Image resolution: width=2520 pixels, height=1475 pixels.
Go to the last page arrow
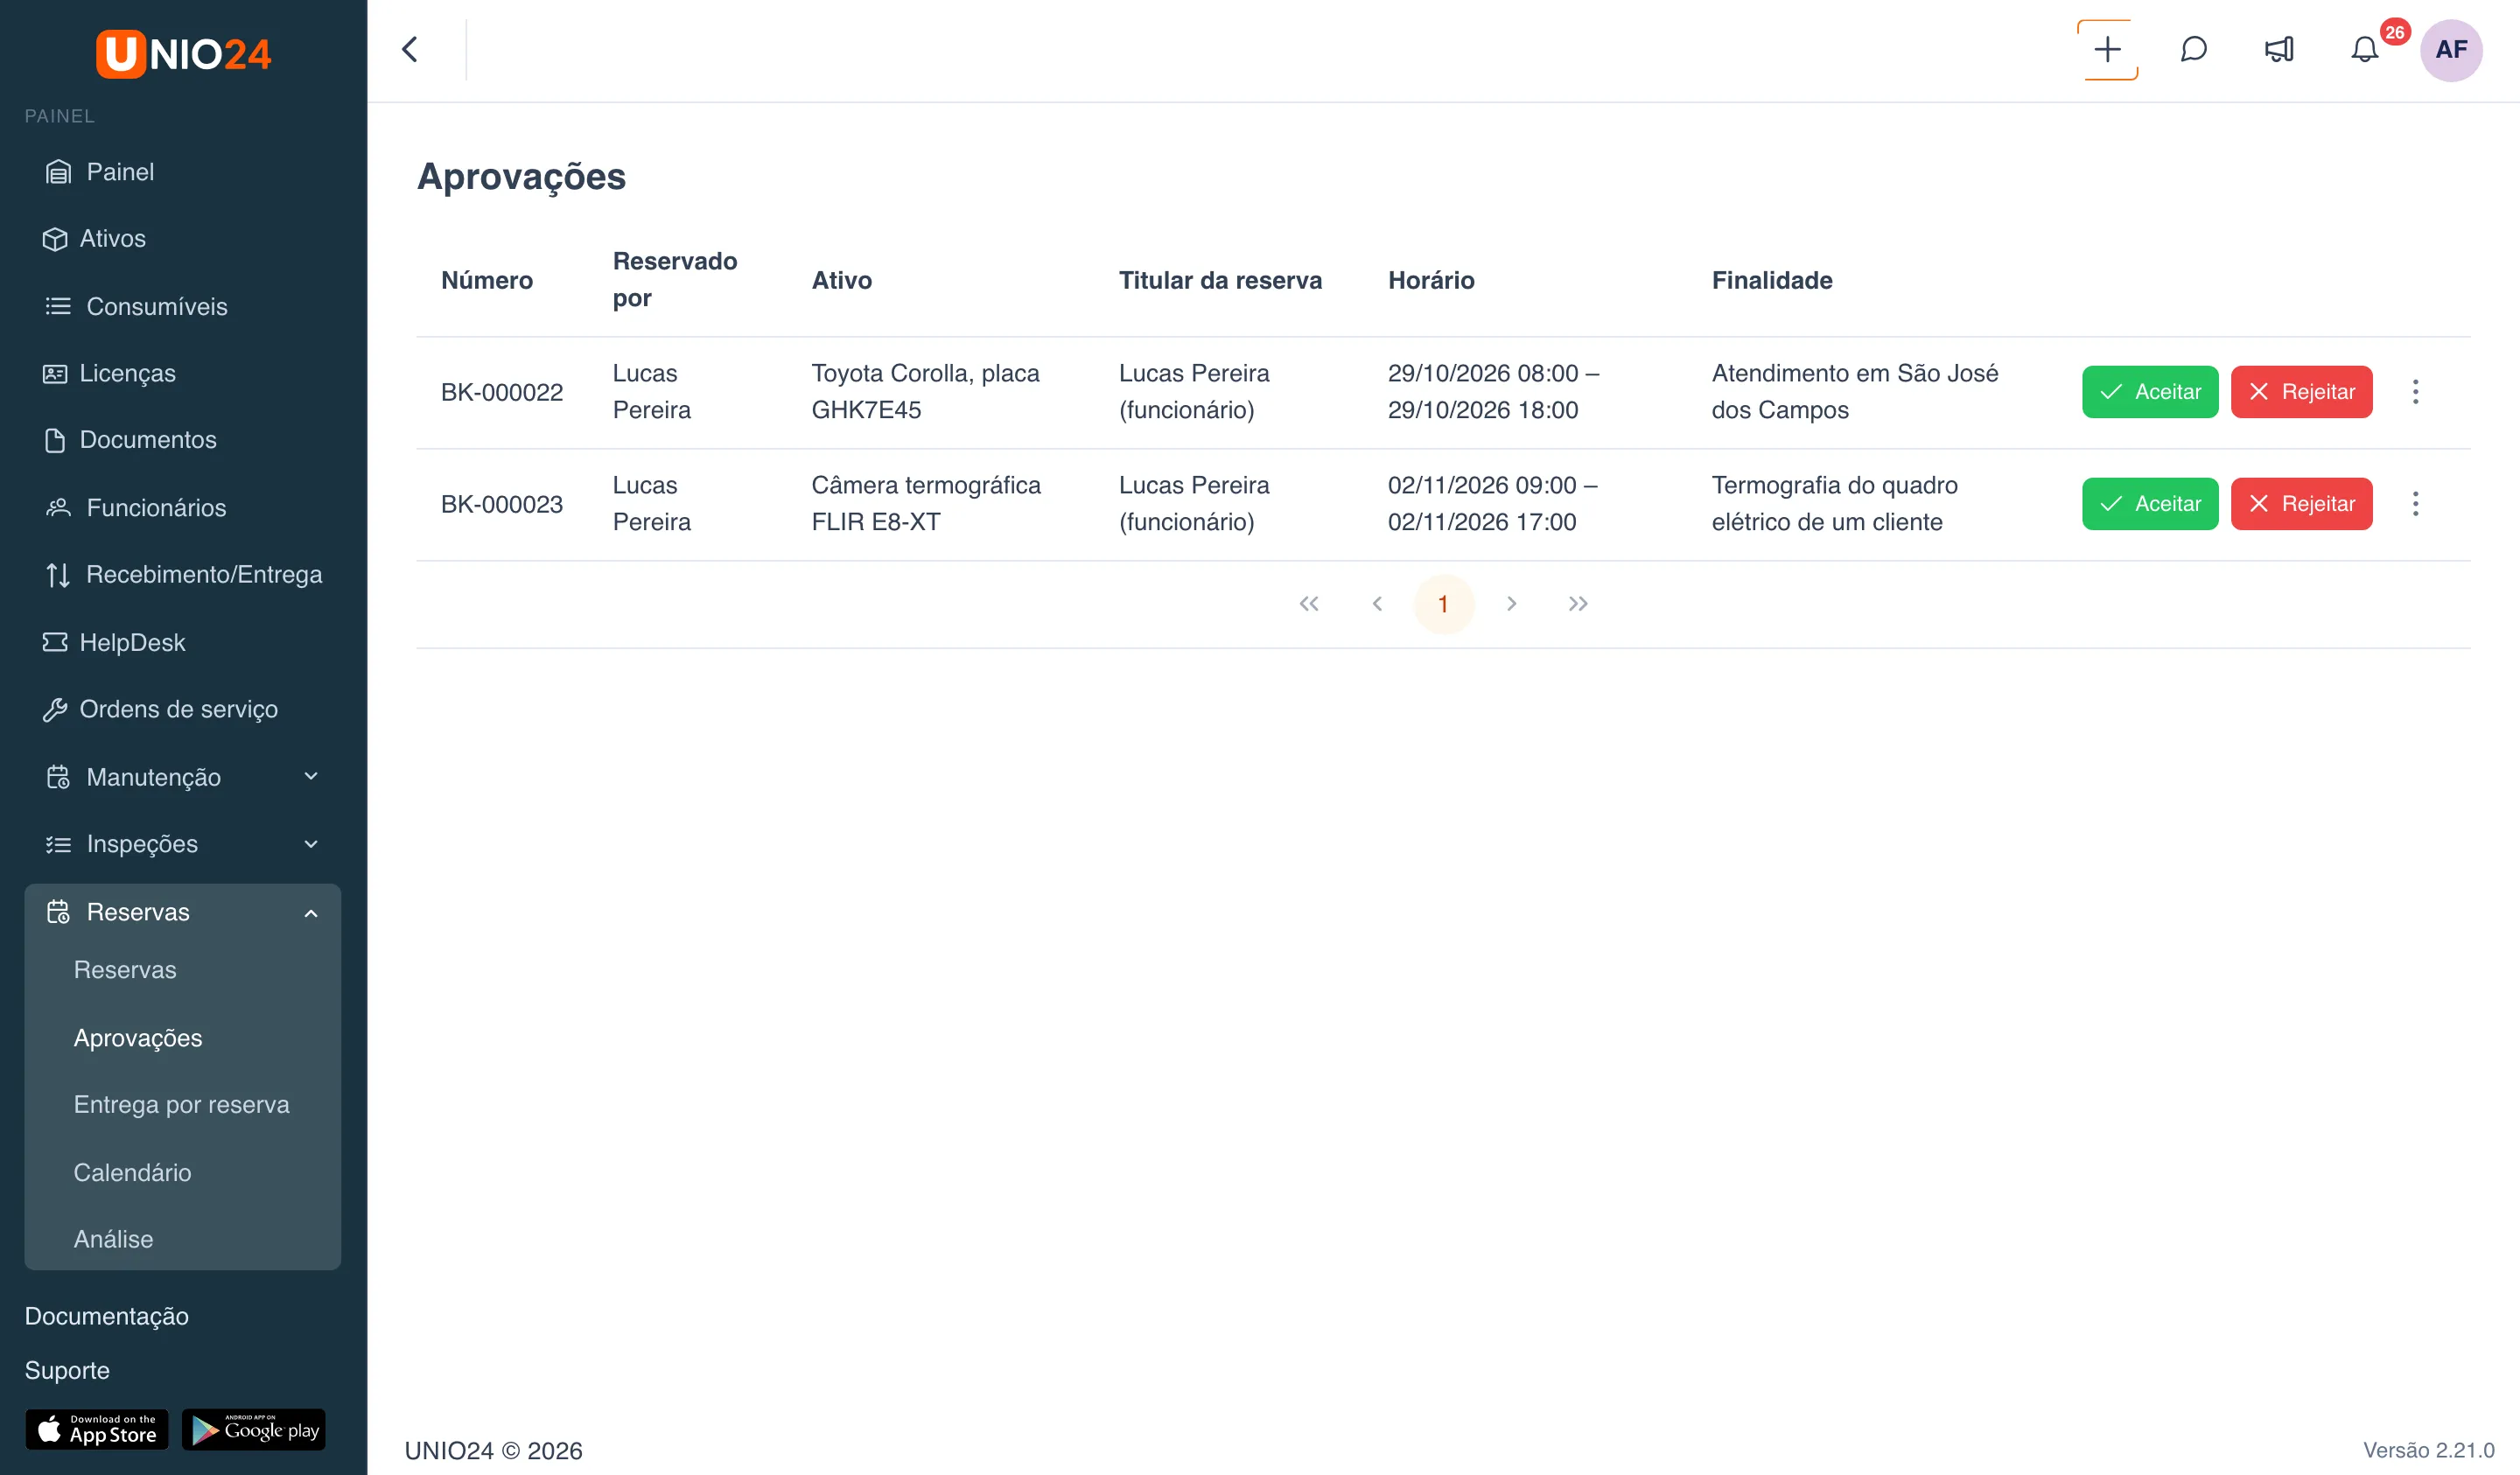1578,604
